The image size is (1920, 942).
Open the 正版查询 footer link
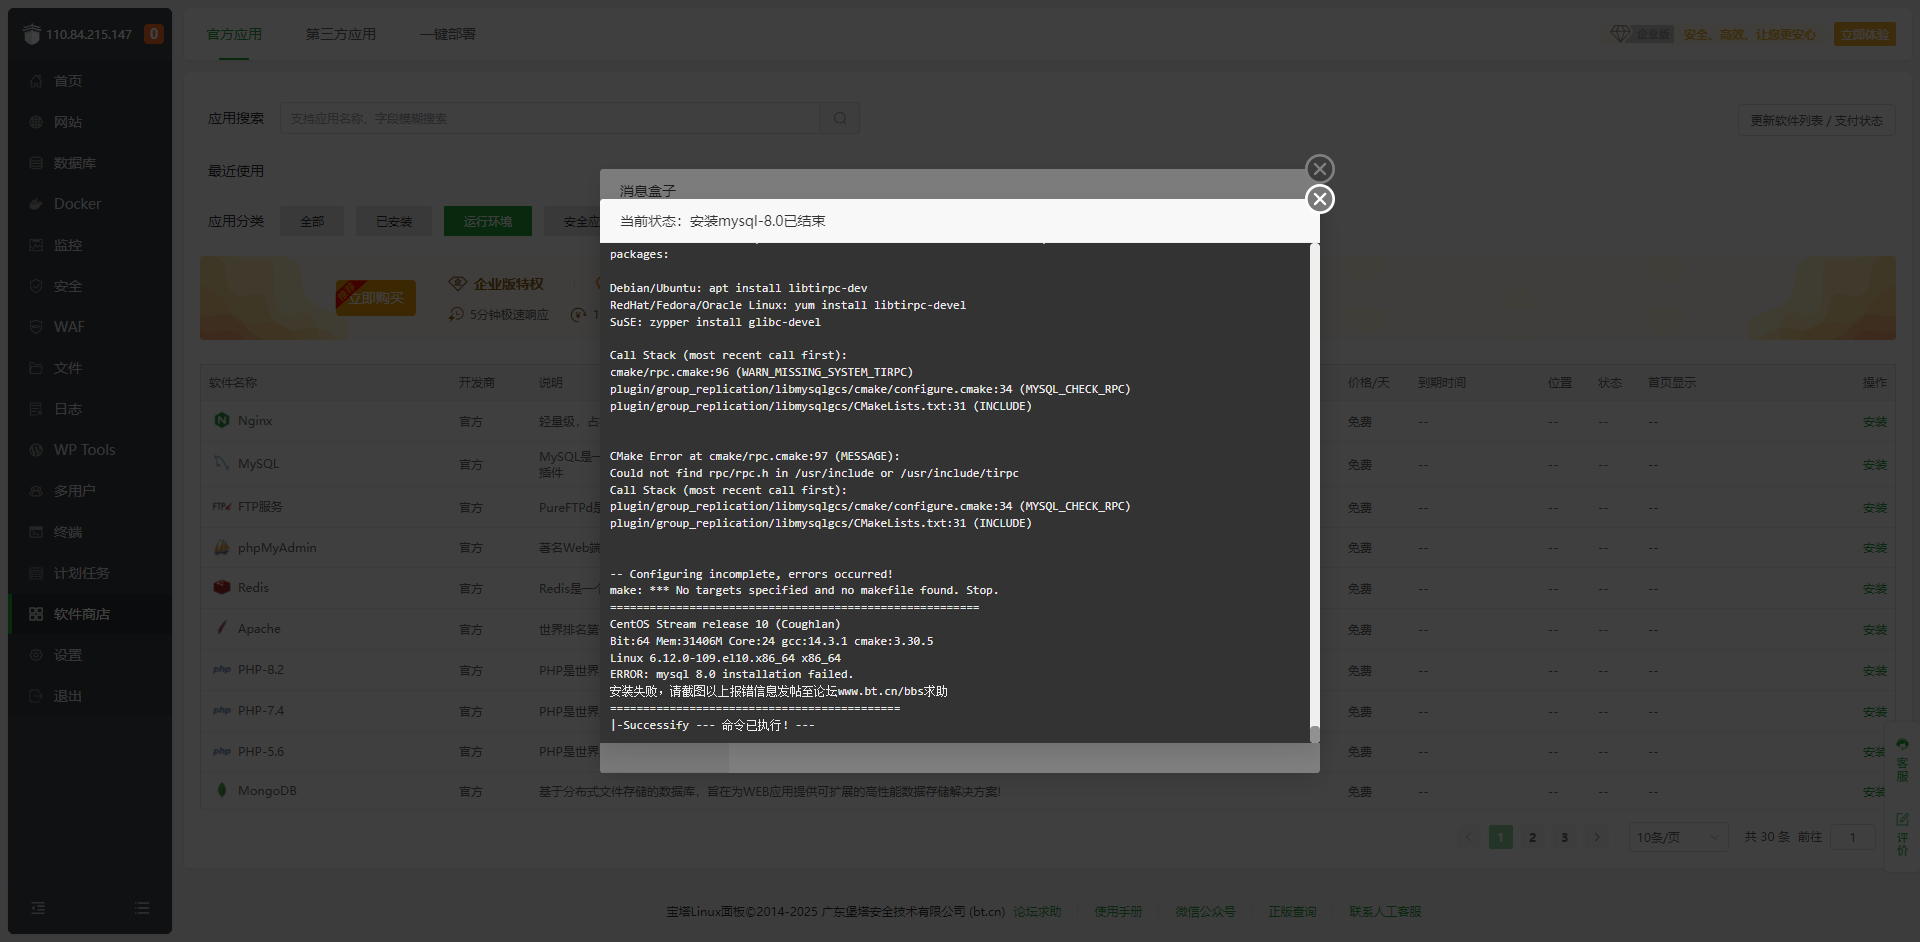coord(1292,911)
